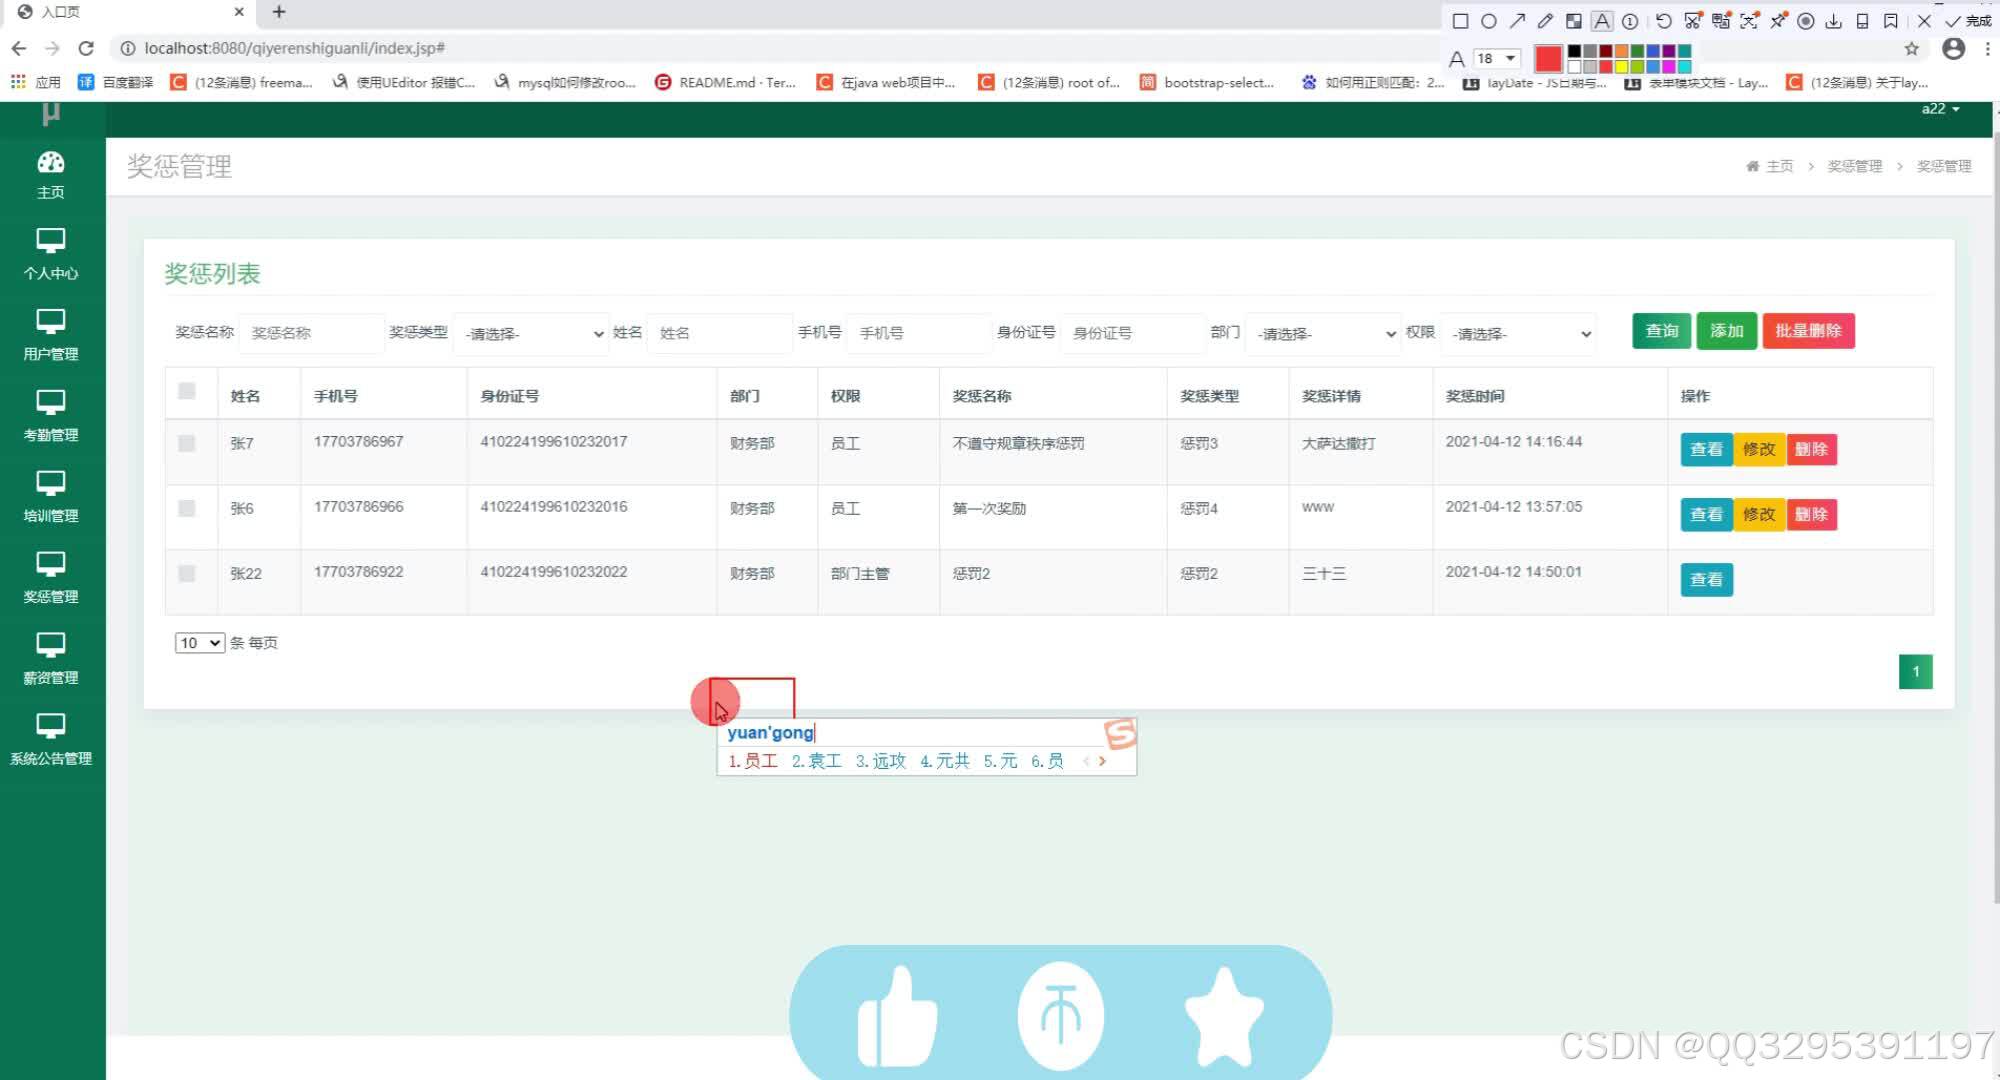Open the font size 18 dropdown

tap(1497, 58)
